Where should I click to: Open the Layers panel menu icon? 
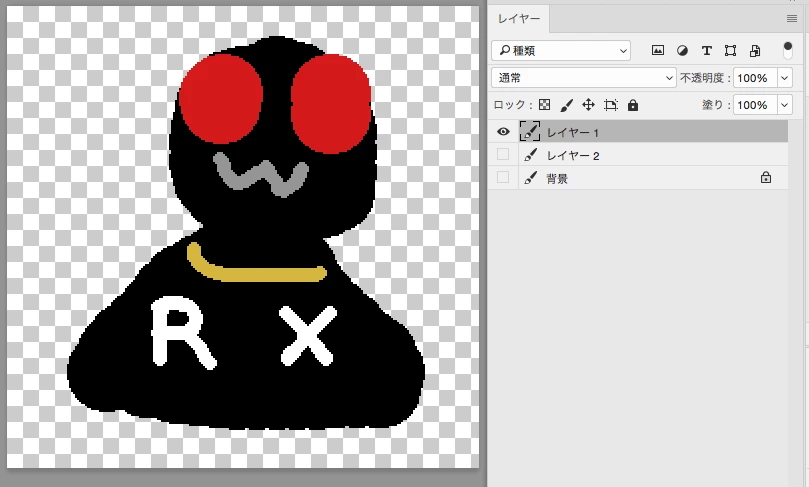click(791, 19)
